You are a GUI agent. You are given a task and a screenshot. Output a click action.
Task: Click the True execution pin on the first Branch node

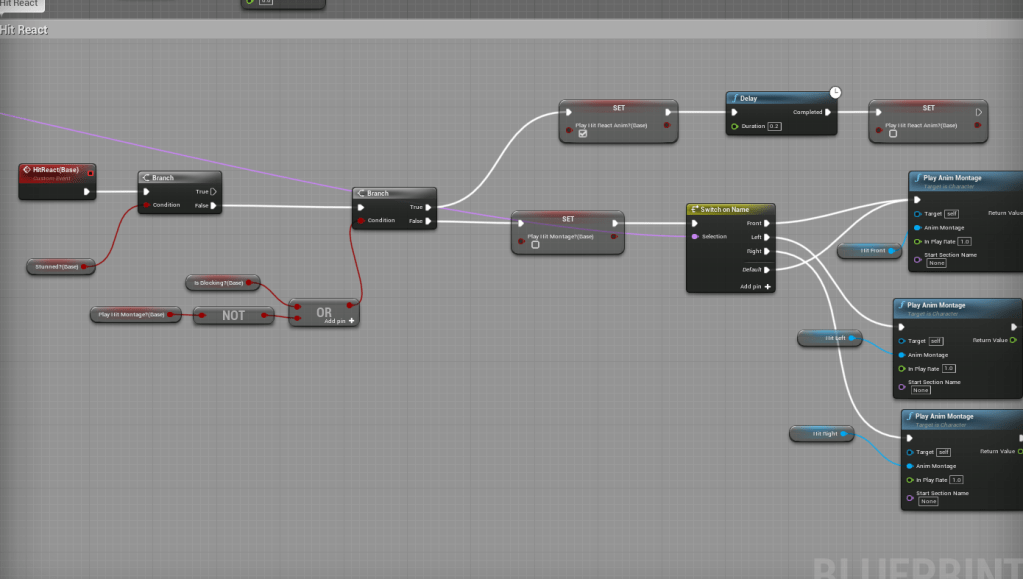tap(214, 191)
